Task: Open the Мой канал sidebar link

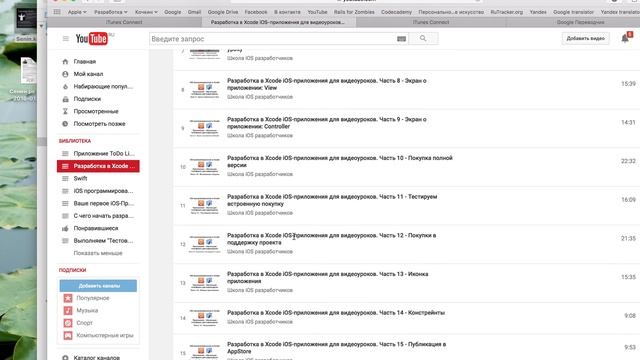Action: click(88, 74)
